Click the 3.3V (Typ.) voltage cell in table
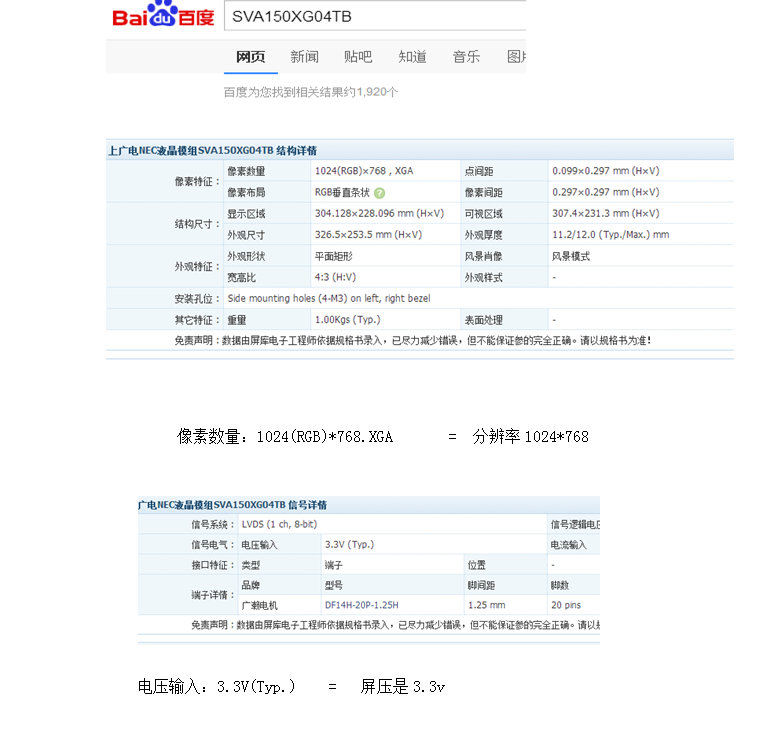 [349, 545]
